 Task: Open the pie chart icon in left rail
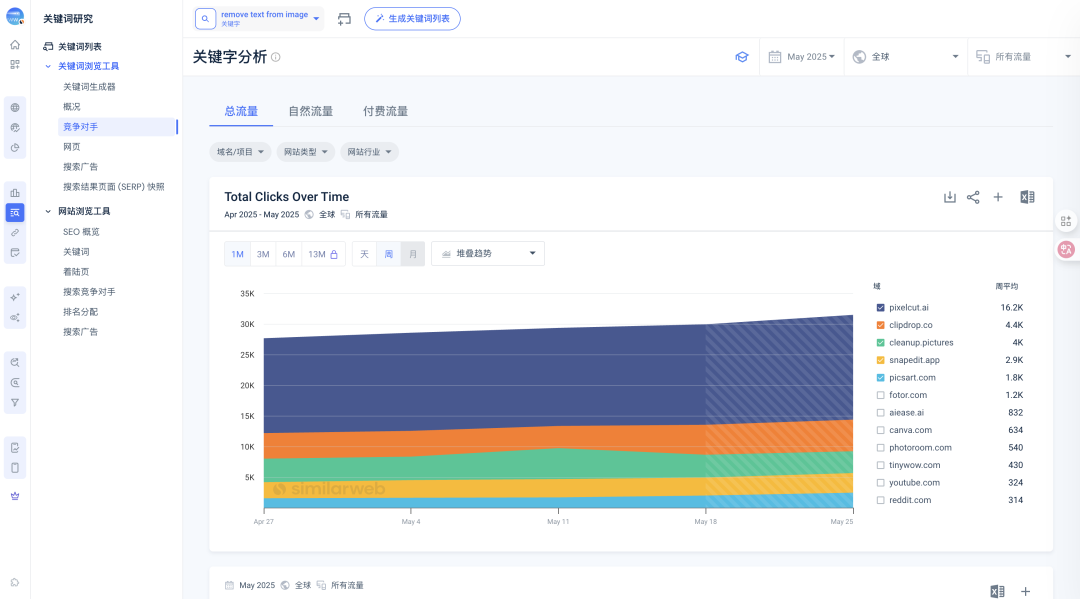tap(14, 148)
